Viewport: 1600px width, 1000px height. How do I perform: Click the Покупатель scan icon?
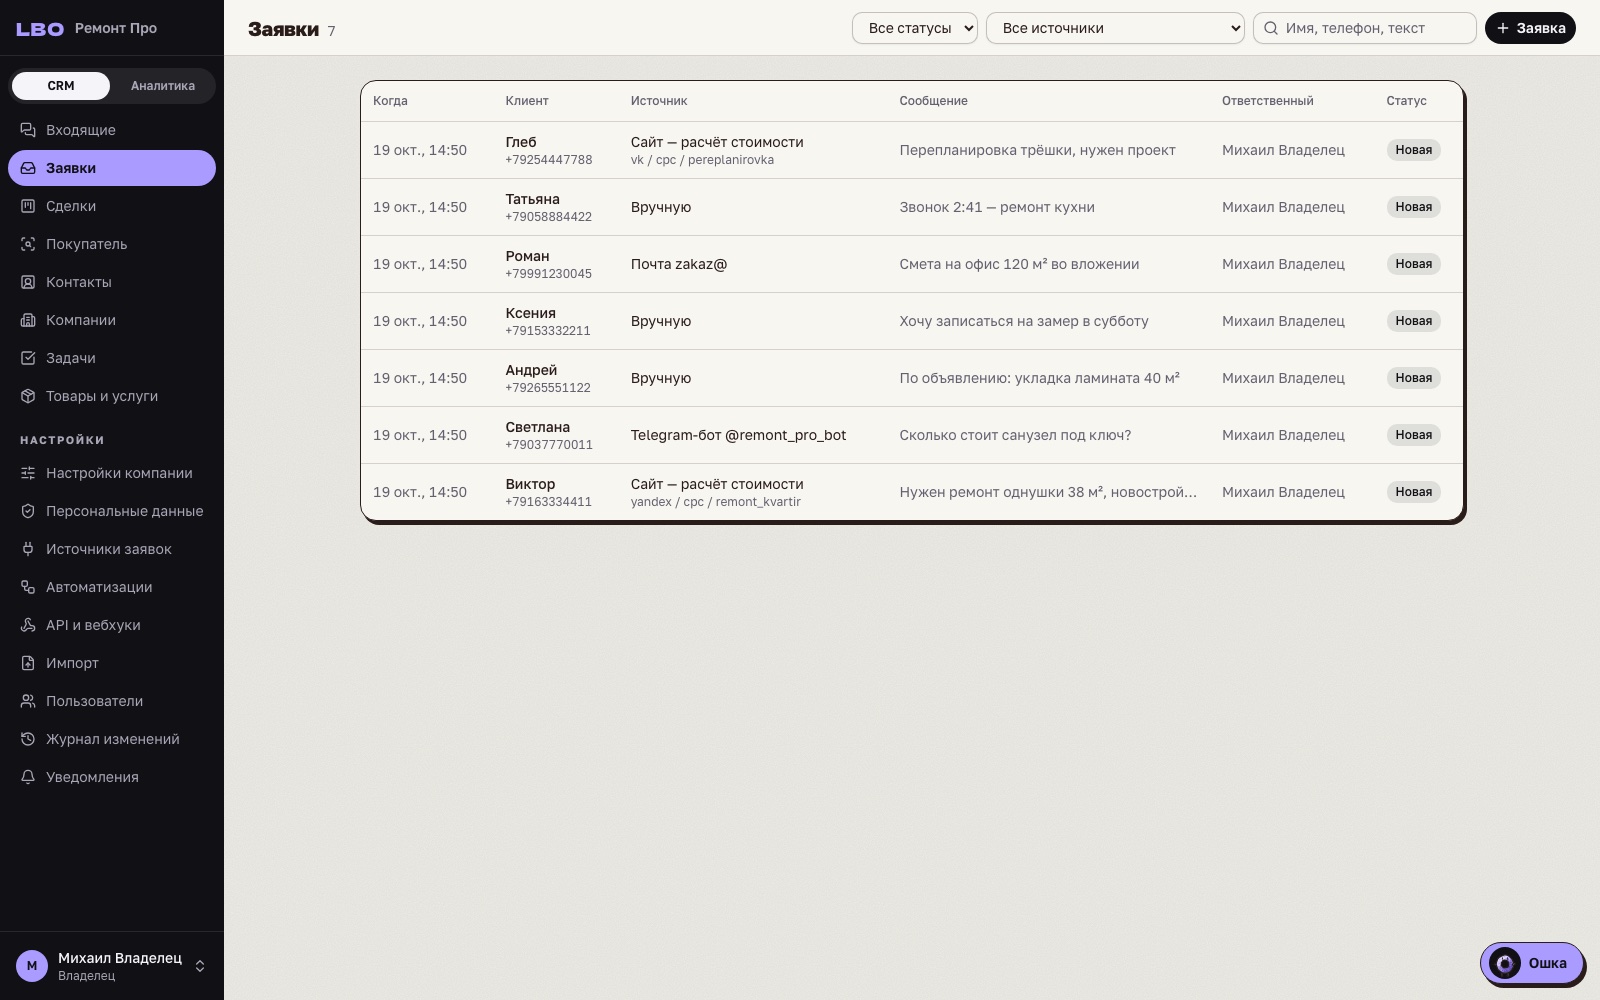coord(28,244)
